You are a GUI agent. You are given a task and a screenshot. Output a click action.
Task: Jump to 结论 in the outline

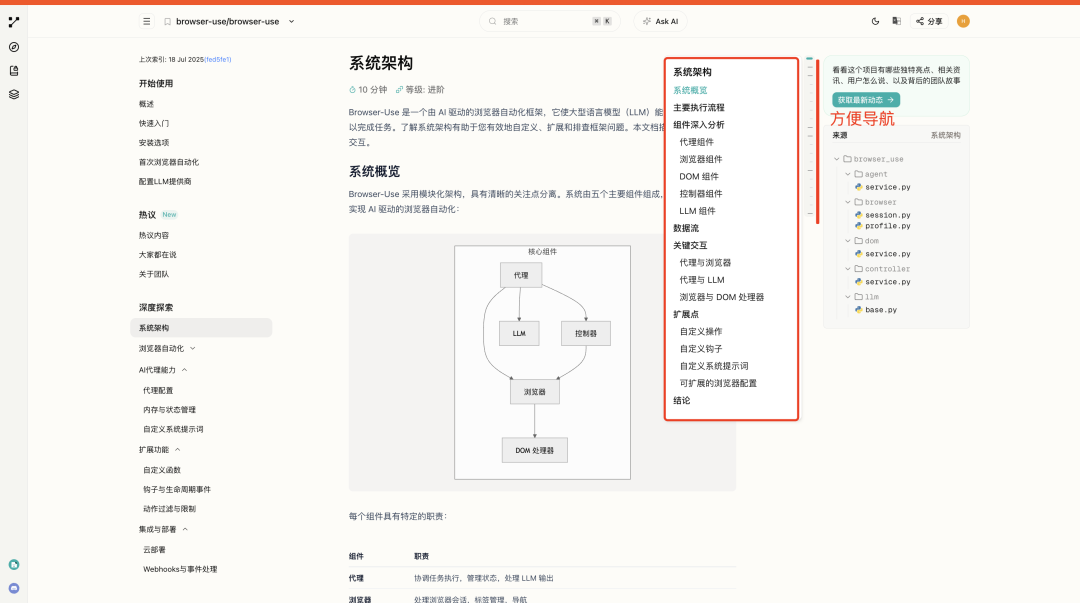pyautogui.click(x=681, y=400)
